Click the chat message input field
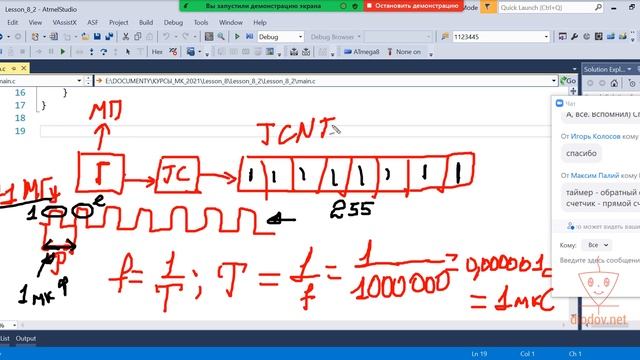Screen dimensions: 640x360 pyautogui.click(x=600, y=260)
